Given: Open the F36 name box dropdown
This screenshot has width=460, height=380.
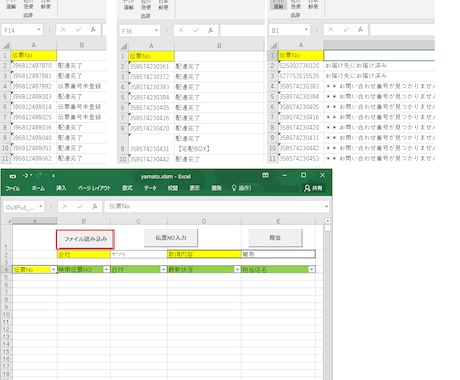Looking at the screenshot, I should (x=156, y=31).
